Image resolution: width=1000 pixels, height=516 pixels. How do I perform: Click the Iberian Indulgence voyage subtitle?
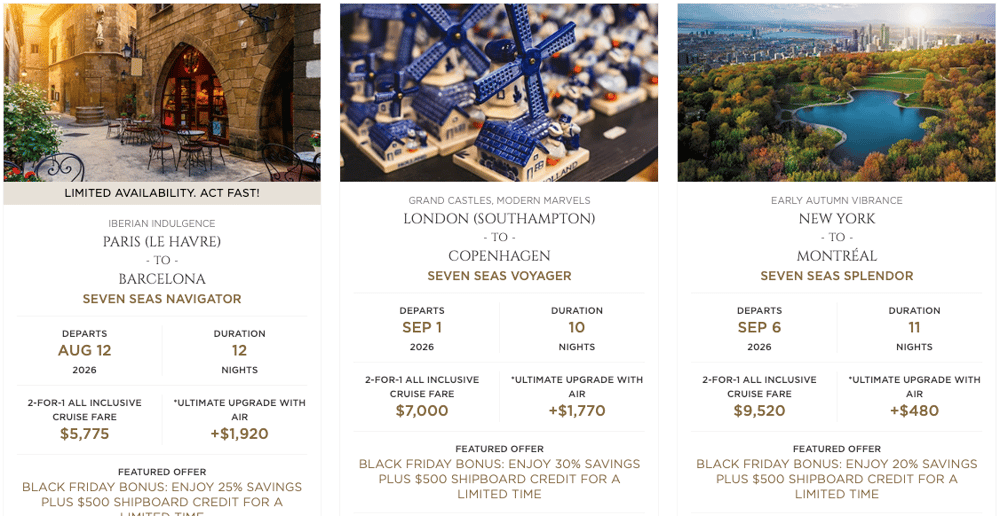pos(162,223)
